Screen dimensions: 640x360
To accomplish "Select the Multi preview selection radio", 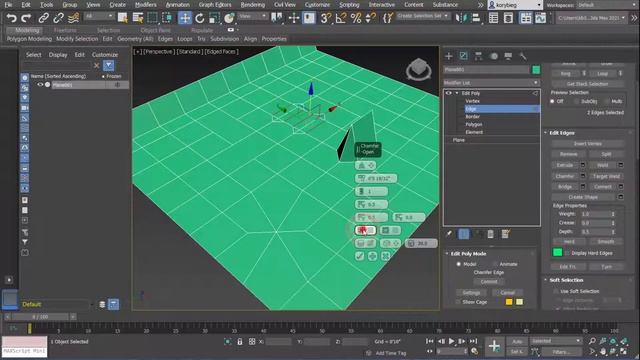I will click(x=606, y=101).
